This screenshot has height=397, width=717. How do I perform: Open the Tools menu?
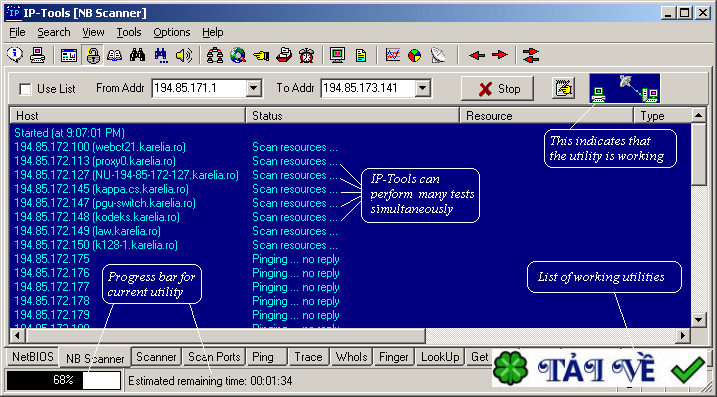(129, 32)
